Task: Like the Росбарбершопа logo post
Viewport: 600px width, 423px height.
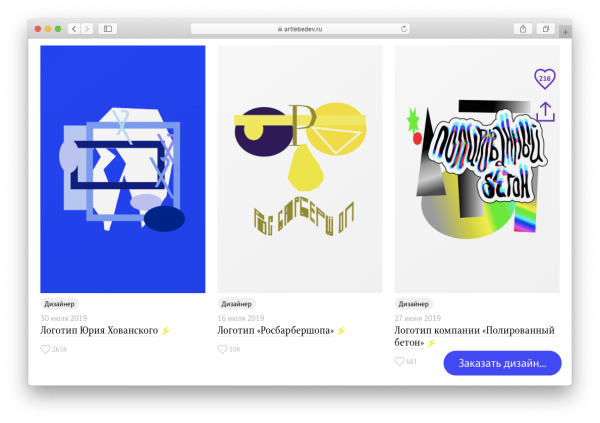Action: click(x=223, y=349)
